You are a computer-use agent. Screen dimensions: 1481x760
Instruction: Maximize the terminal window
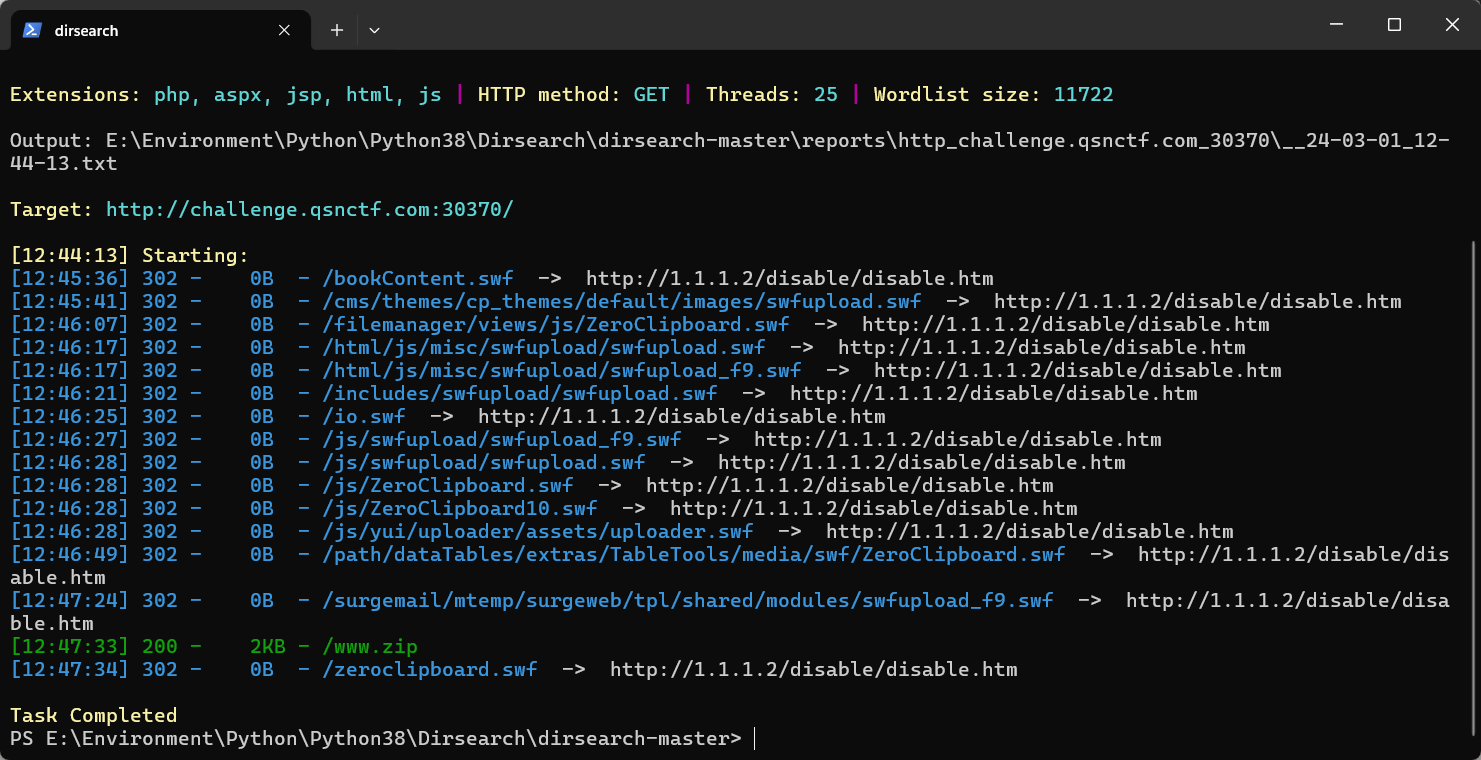(1394, 25)
